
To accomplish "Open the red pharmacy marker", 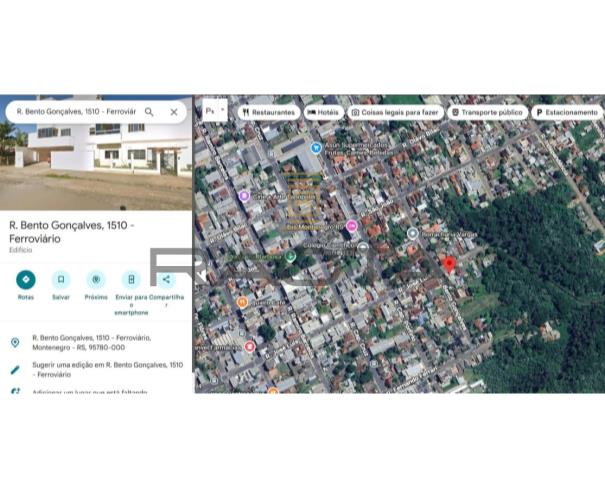I will pos(250,347).
